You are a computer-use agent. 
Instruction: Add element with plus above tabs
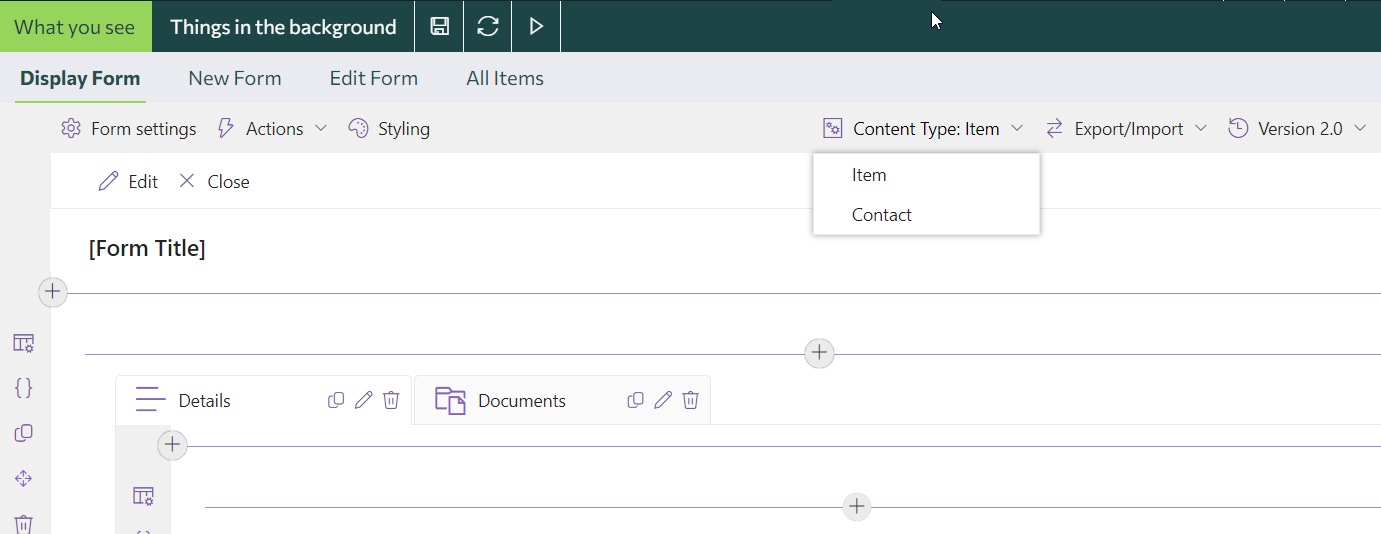tap(820, 352)
